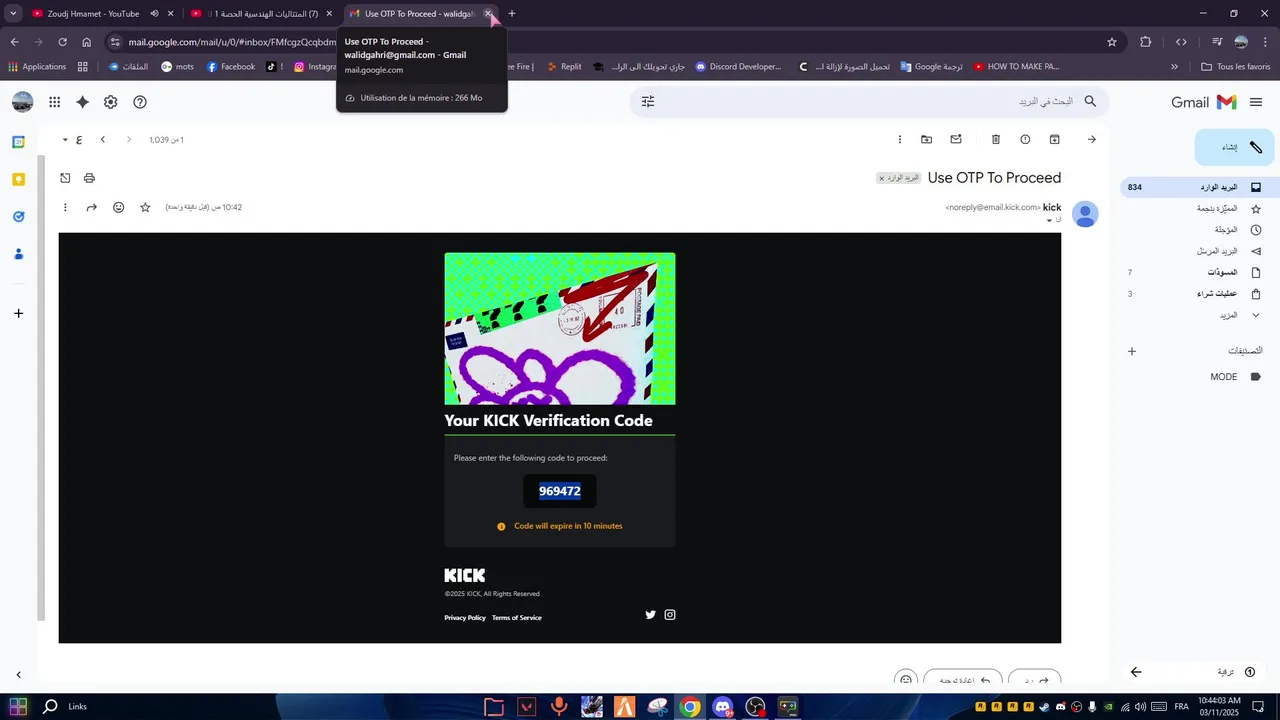Go back to inbox arrow
The image size is (1280, 720).
[x=1091, y=139]
